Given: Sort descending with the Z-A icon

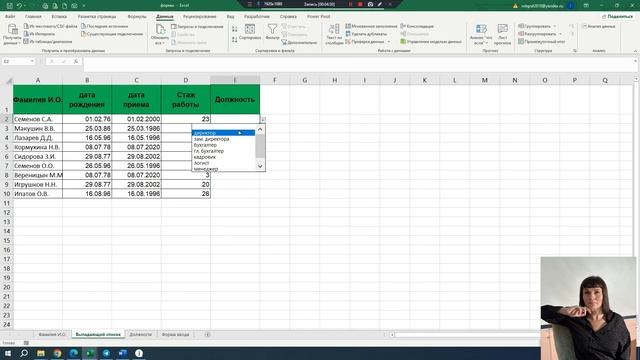Looking at the screenshot, I should 235,40.
